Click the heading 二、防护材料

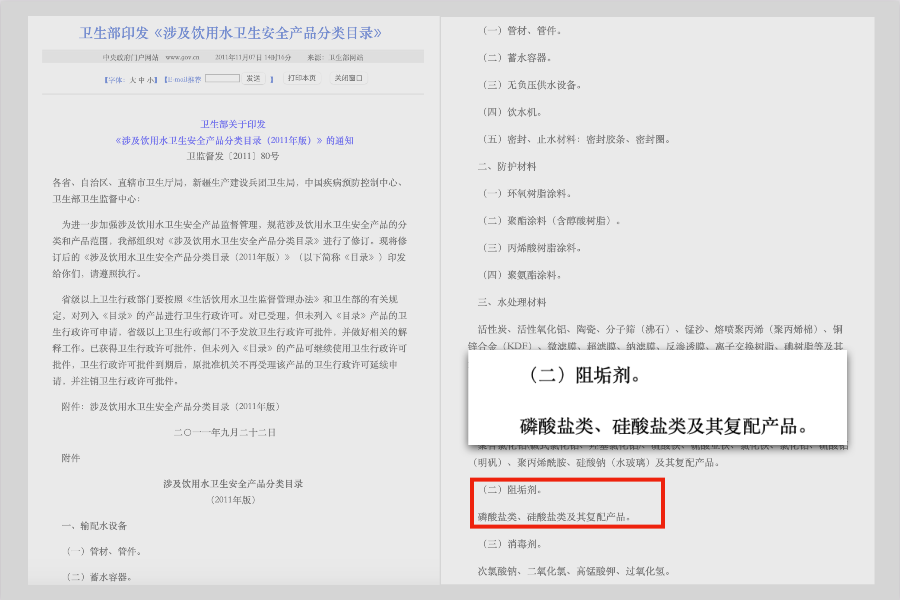[507, 167]
